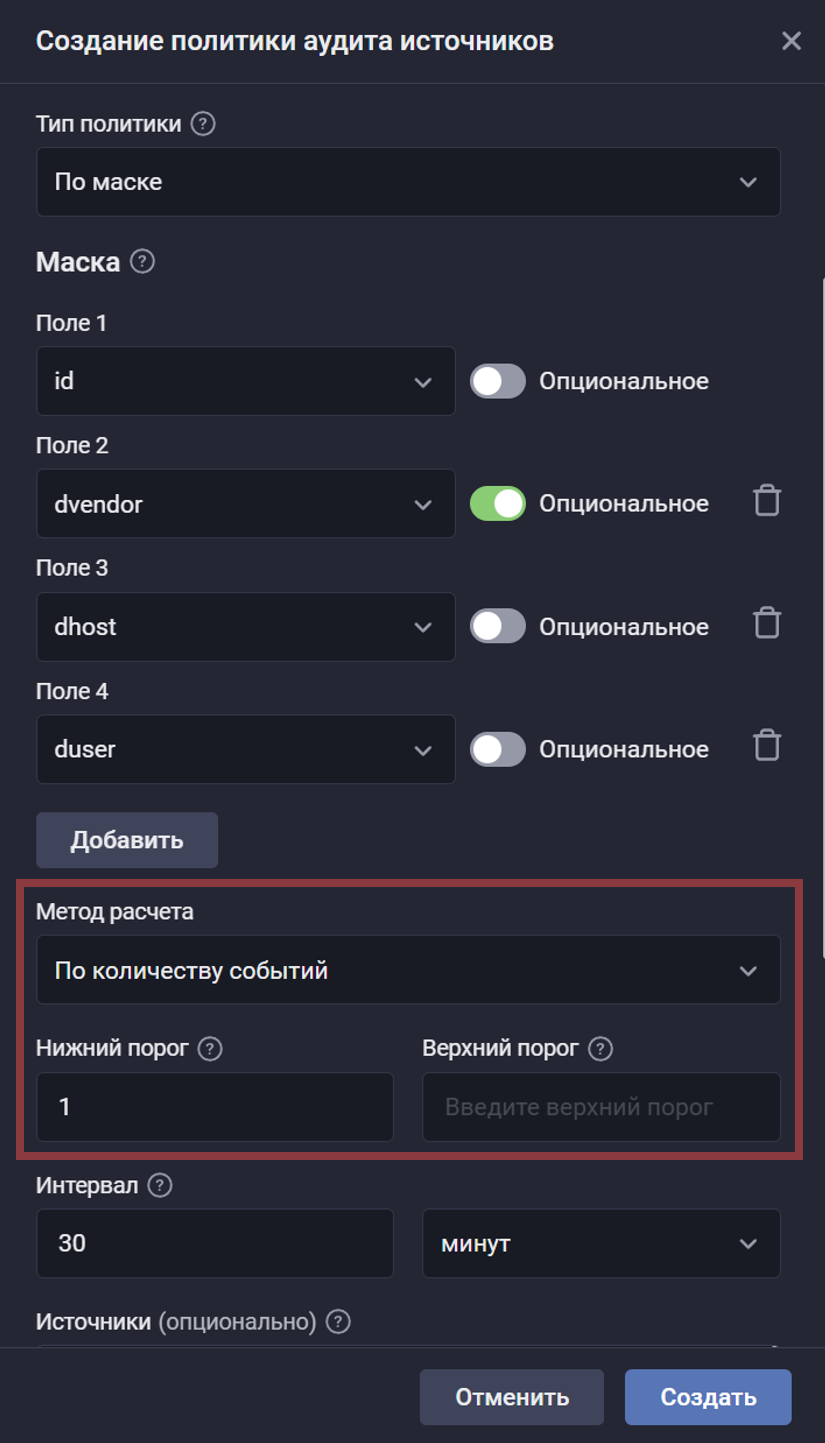Image resolution: width=825 pixels, height=1443 pixels.
Task: Click help icon next to Тип политики
Action: (x=203, y=124)
